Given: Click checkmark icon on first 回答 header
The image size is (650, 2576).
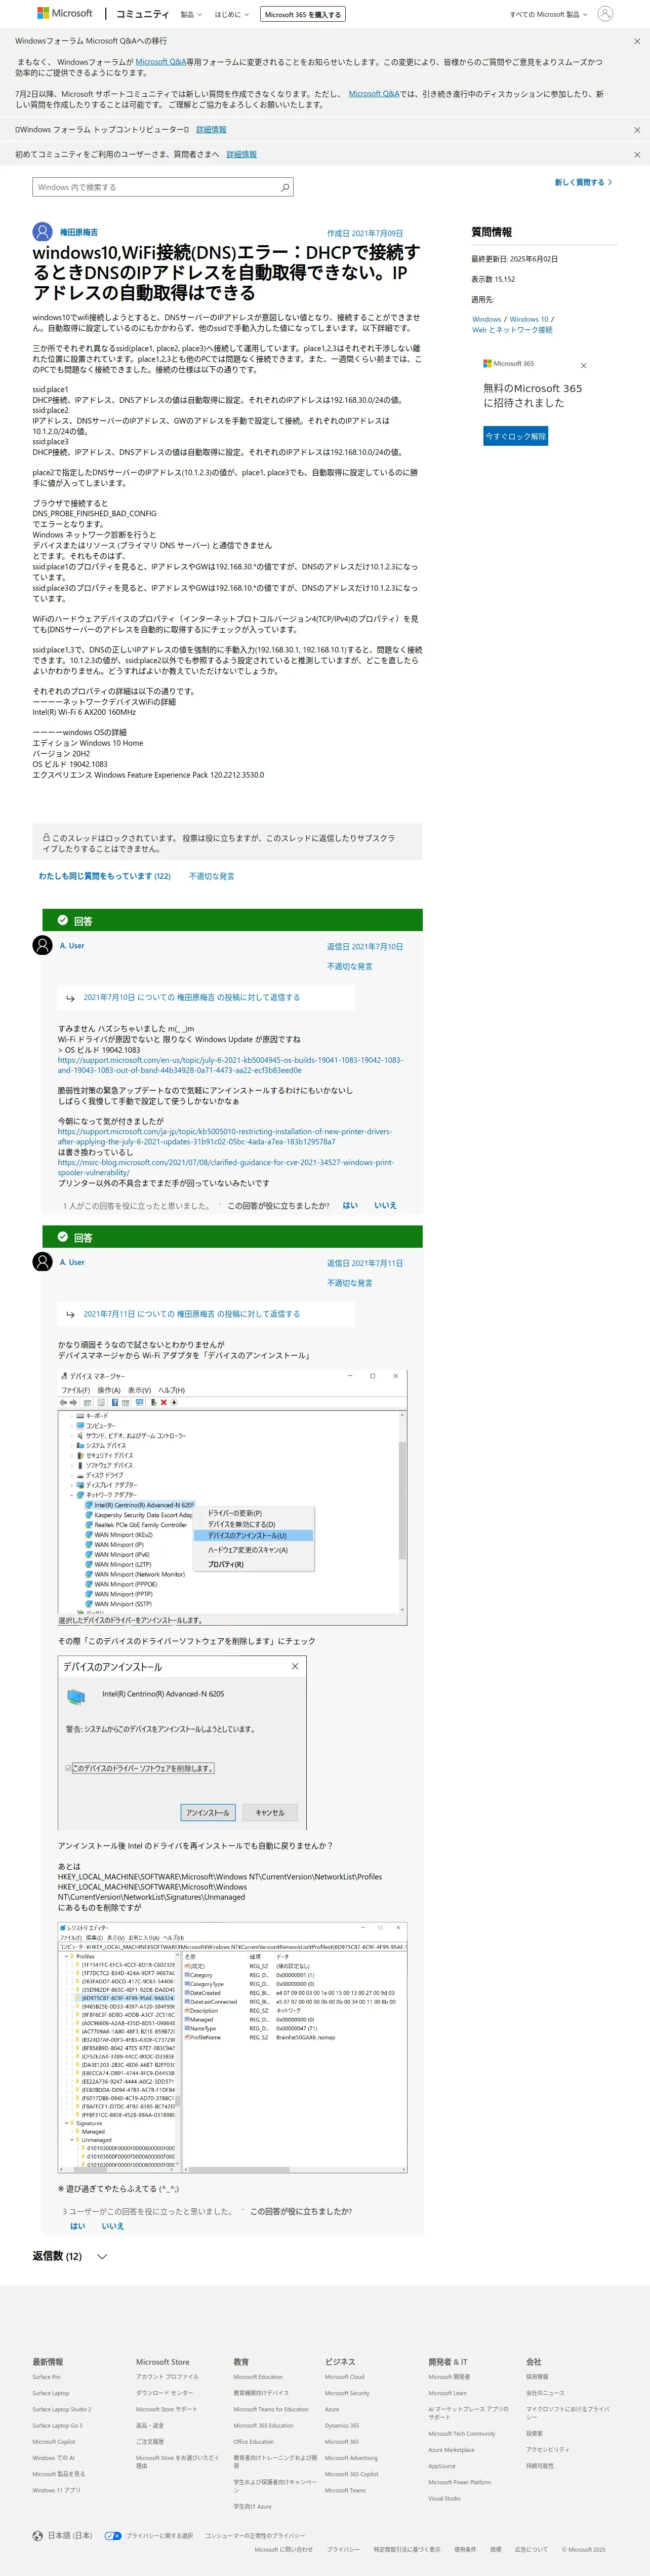Looking at the screenshot, I should (x=62, y=920).
